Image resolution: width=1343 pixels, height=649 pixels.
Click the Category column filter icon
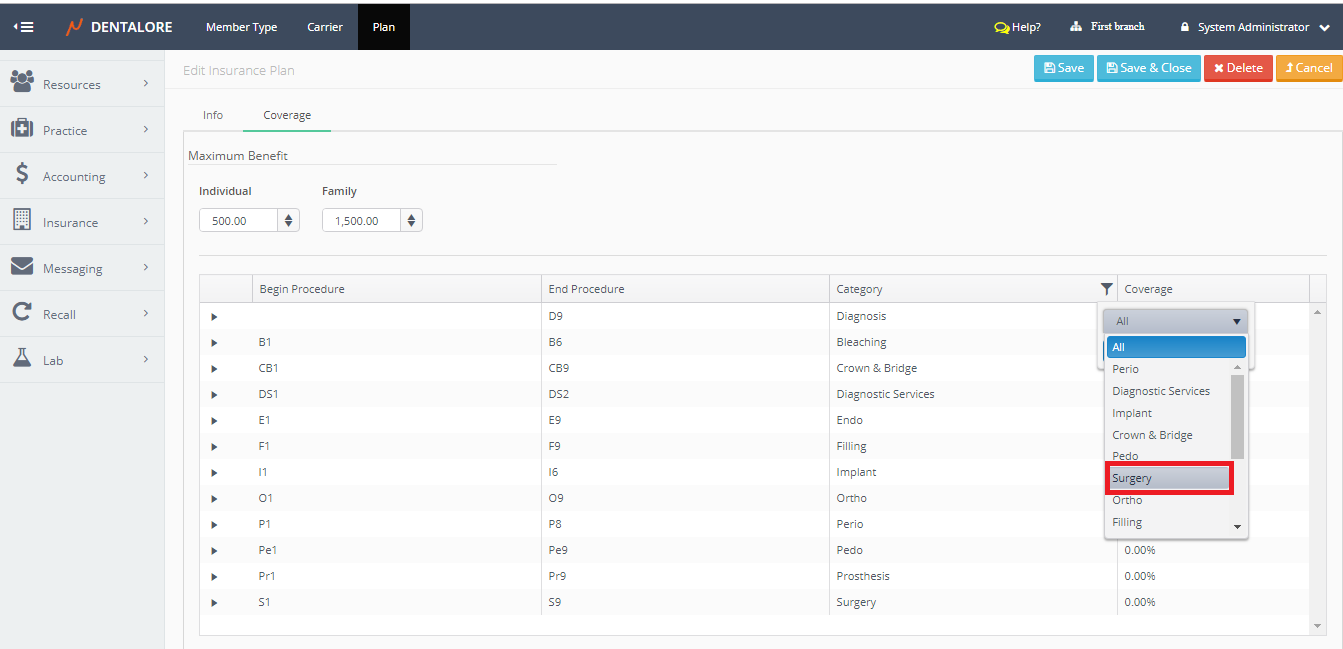pos(1106,289)
